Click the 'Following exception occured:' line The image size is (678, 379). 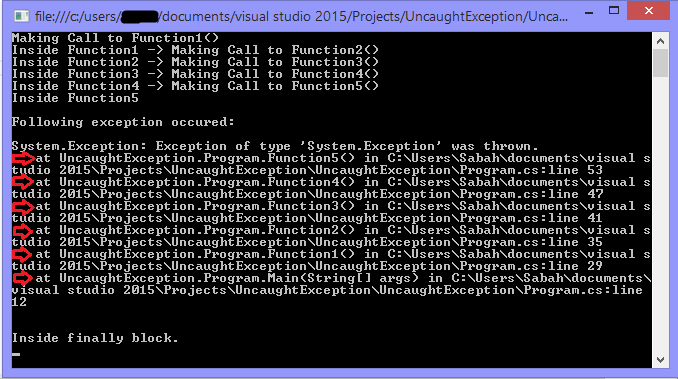tap(123, 122)
